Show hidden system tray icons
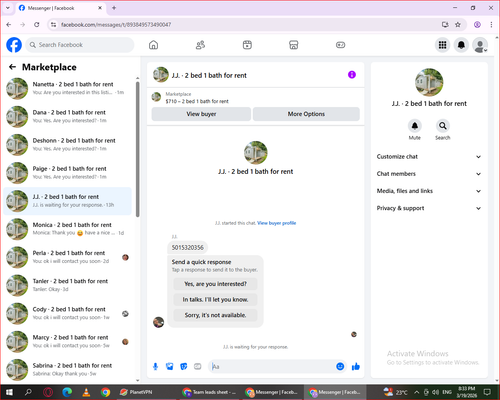500x400 pixels. click(x=417, y=392)
